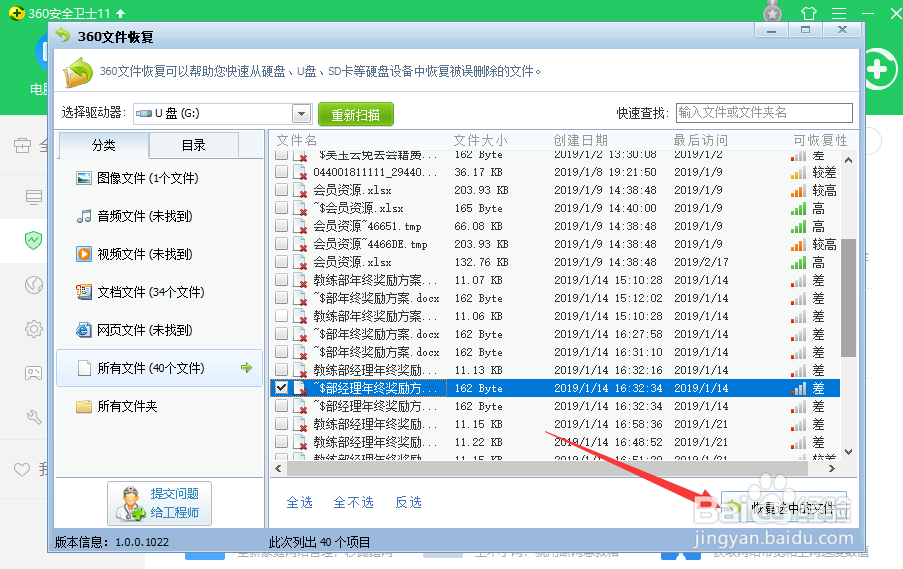
Task: Uncheck the highlighted ~$部经理年终奖励方 file
Action: [x=281, y=388]
